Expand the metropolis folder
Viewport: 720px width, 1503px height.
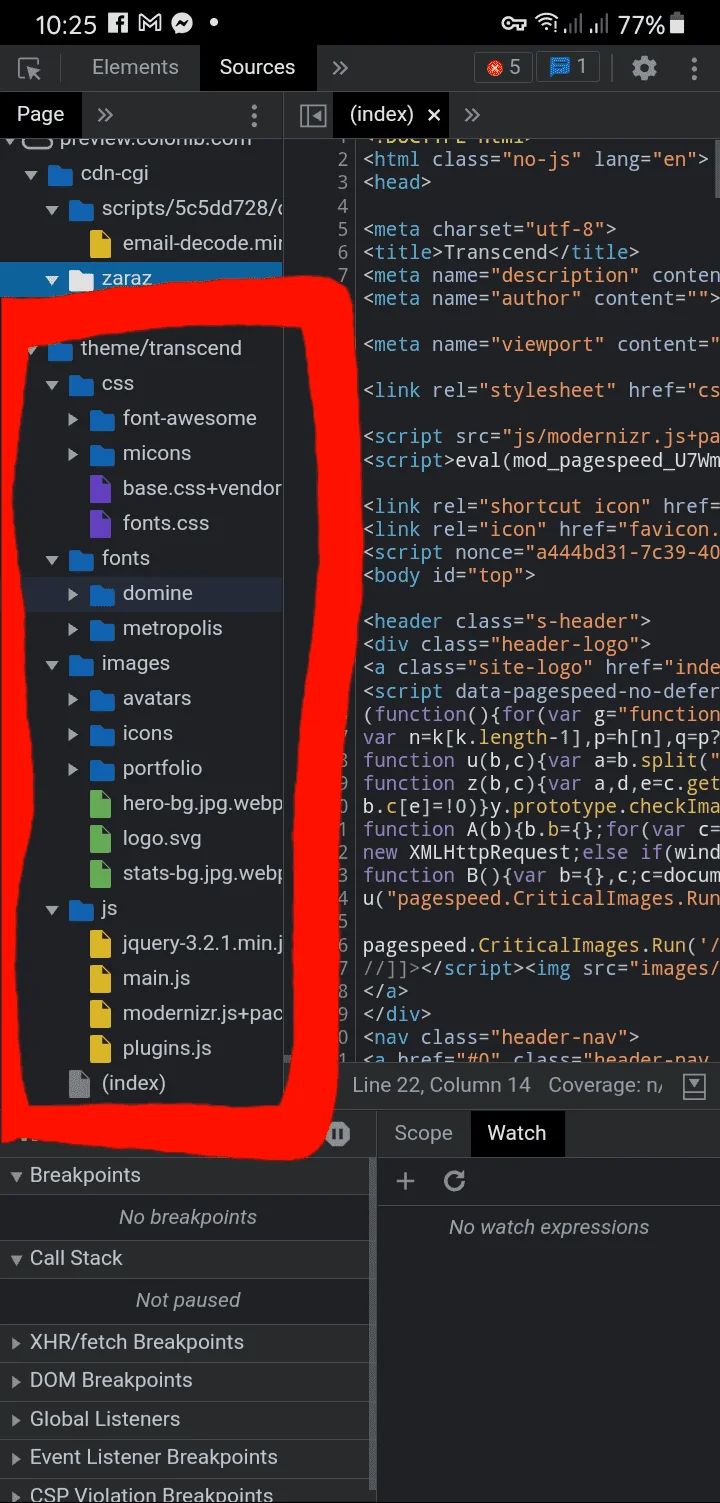(73, 630)
